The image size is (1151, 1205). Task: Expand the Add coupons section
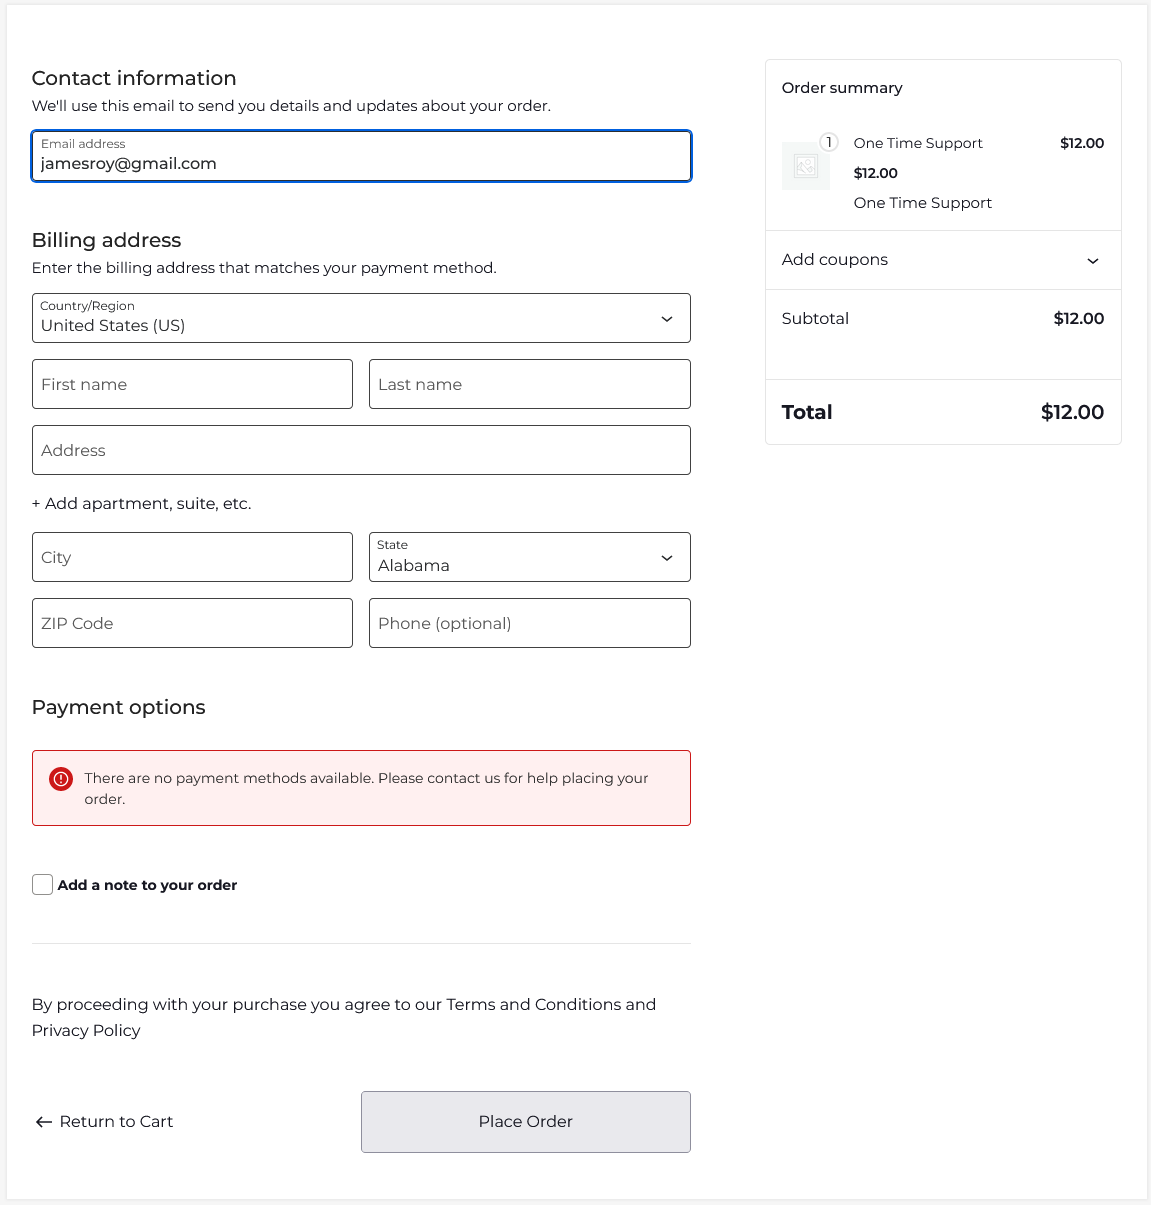coord(942,260)
